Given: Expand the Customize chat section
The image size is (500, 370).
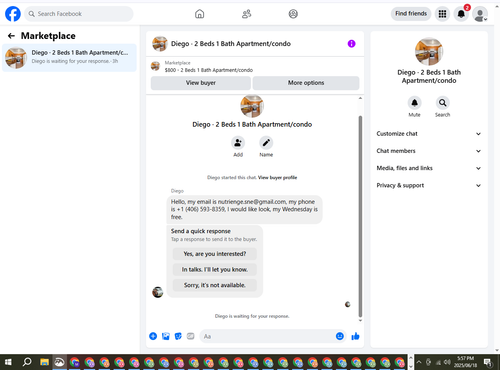Looking at the screenshot, I should (429, 134).
